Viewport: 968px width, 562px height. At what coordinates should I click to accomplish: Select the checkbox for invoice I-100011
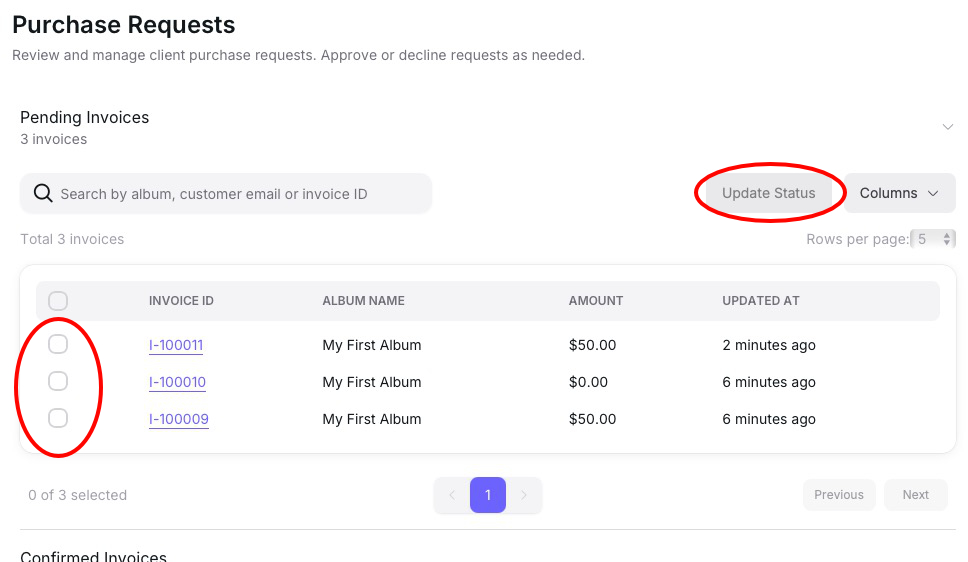[x=58, y=345]
